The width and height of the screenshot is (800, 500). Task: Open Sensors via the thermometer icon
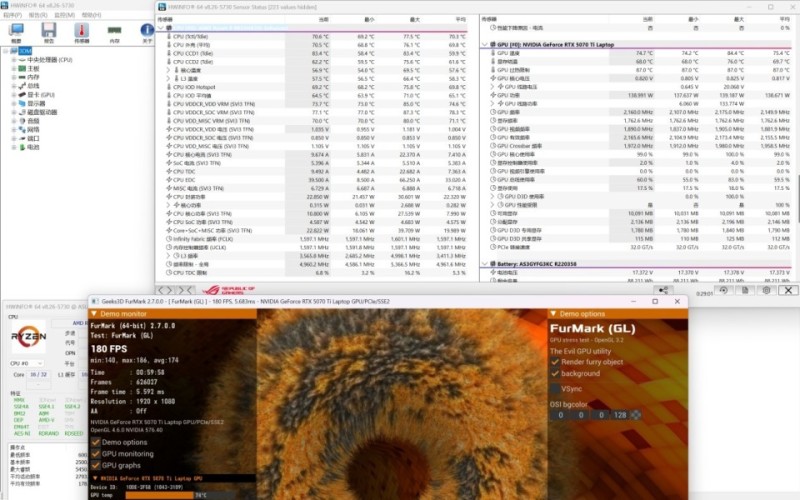pyautogui.click(x=82, y=31)
